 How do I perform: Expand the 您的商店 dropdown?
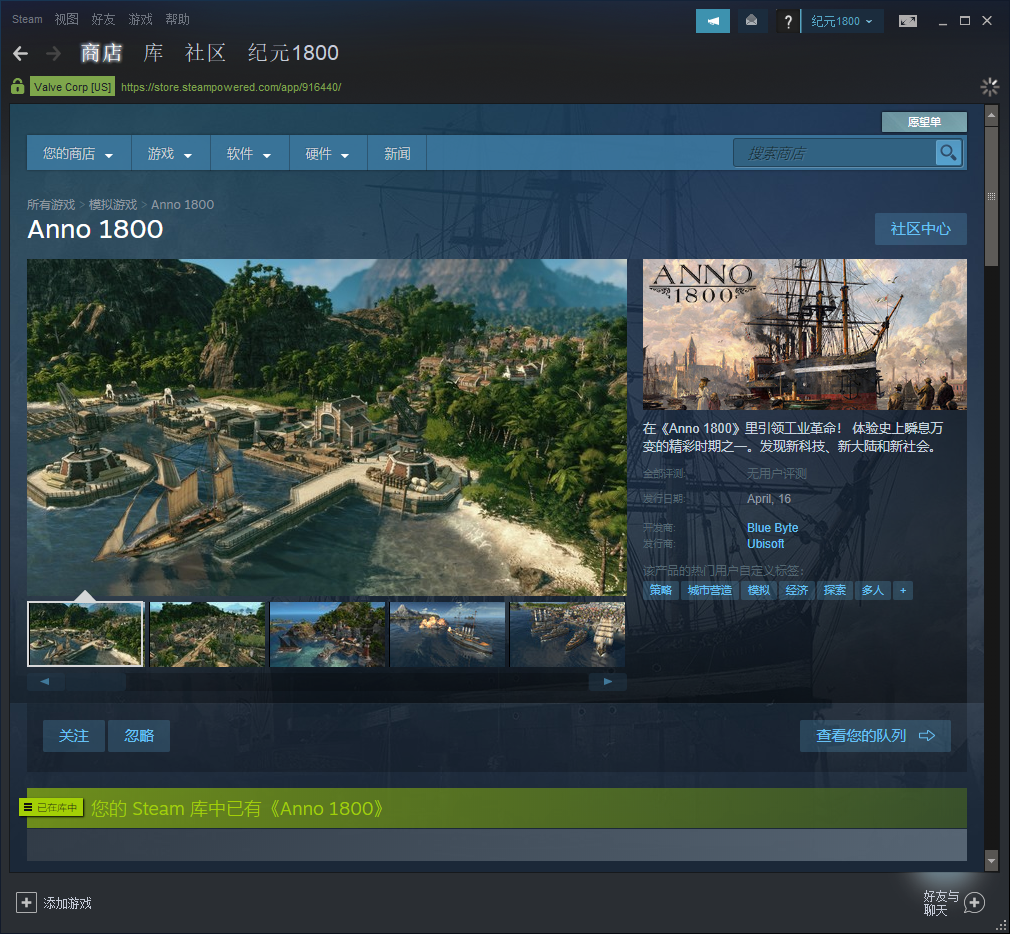pyautogui.click(x=78, y=154)
